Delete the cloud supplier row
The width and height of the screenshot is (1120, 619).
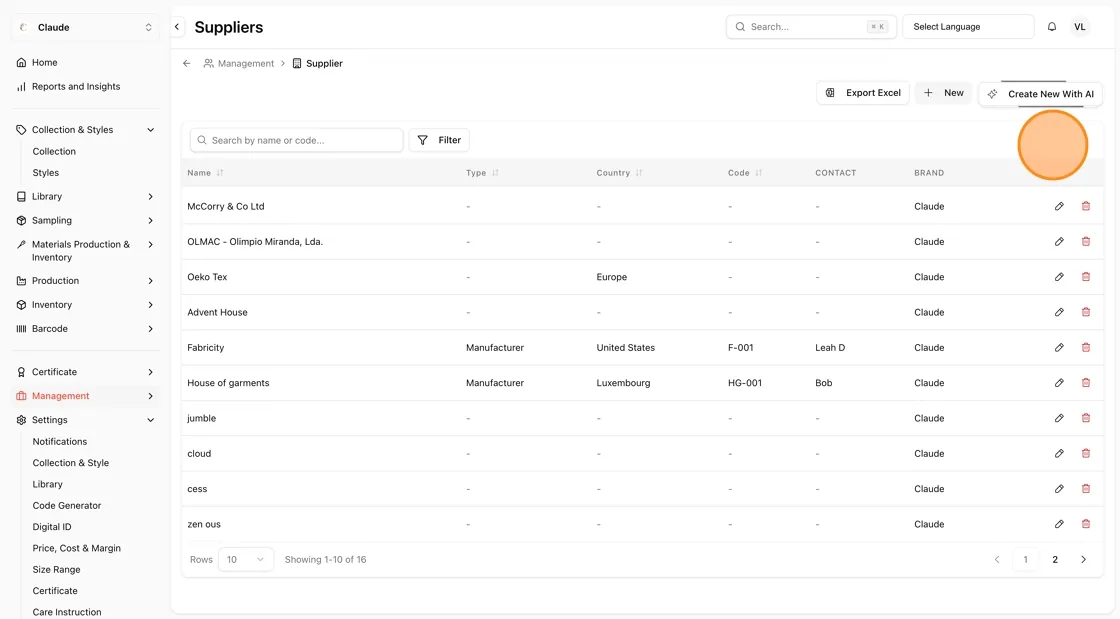pos(1086,453)
